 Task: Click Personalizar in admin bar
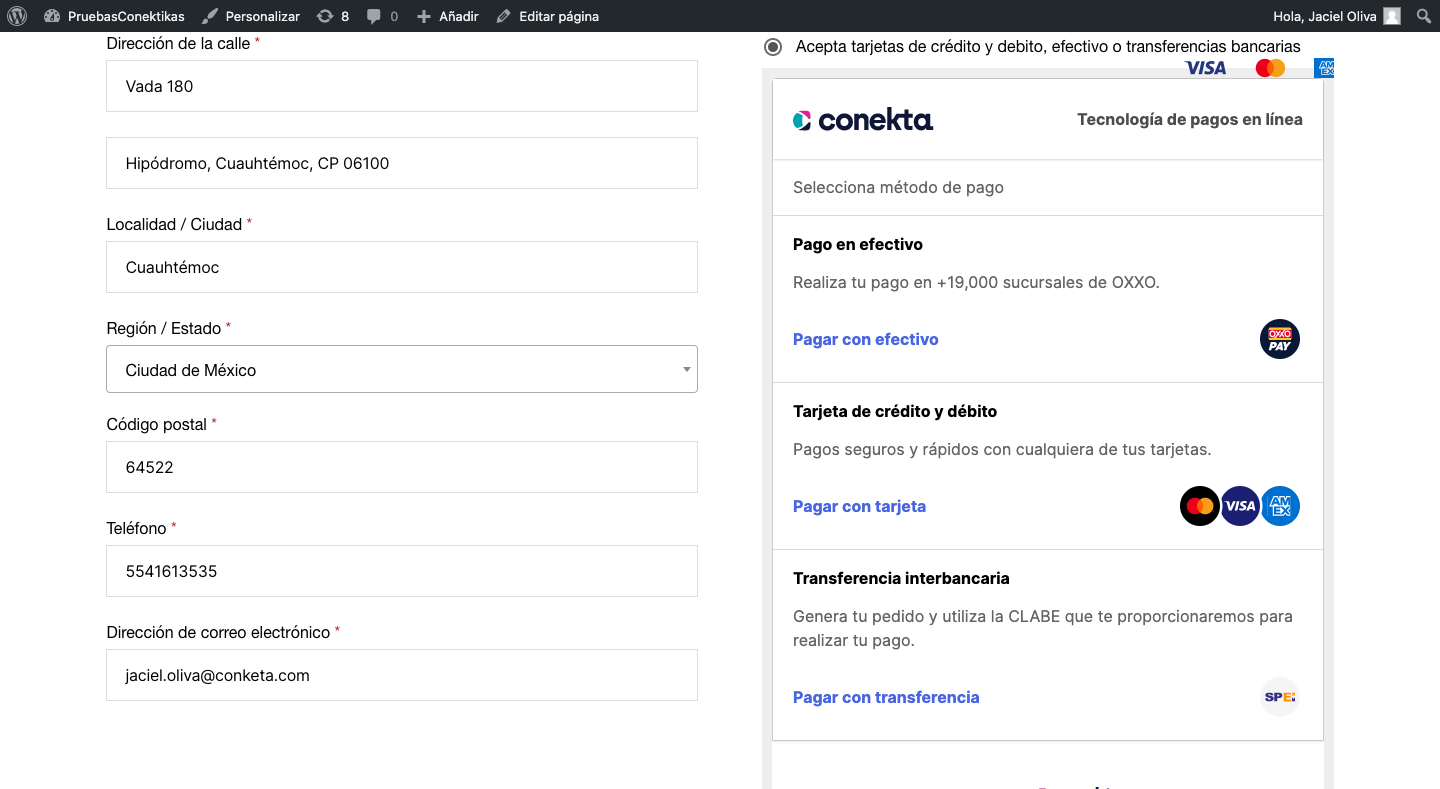[x=250, y=16]
